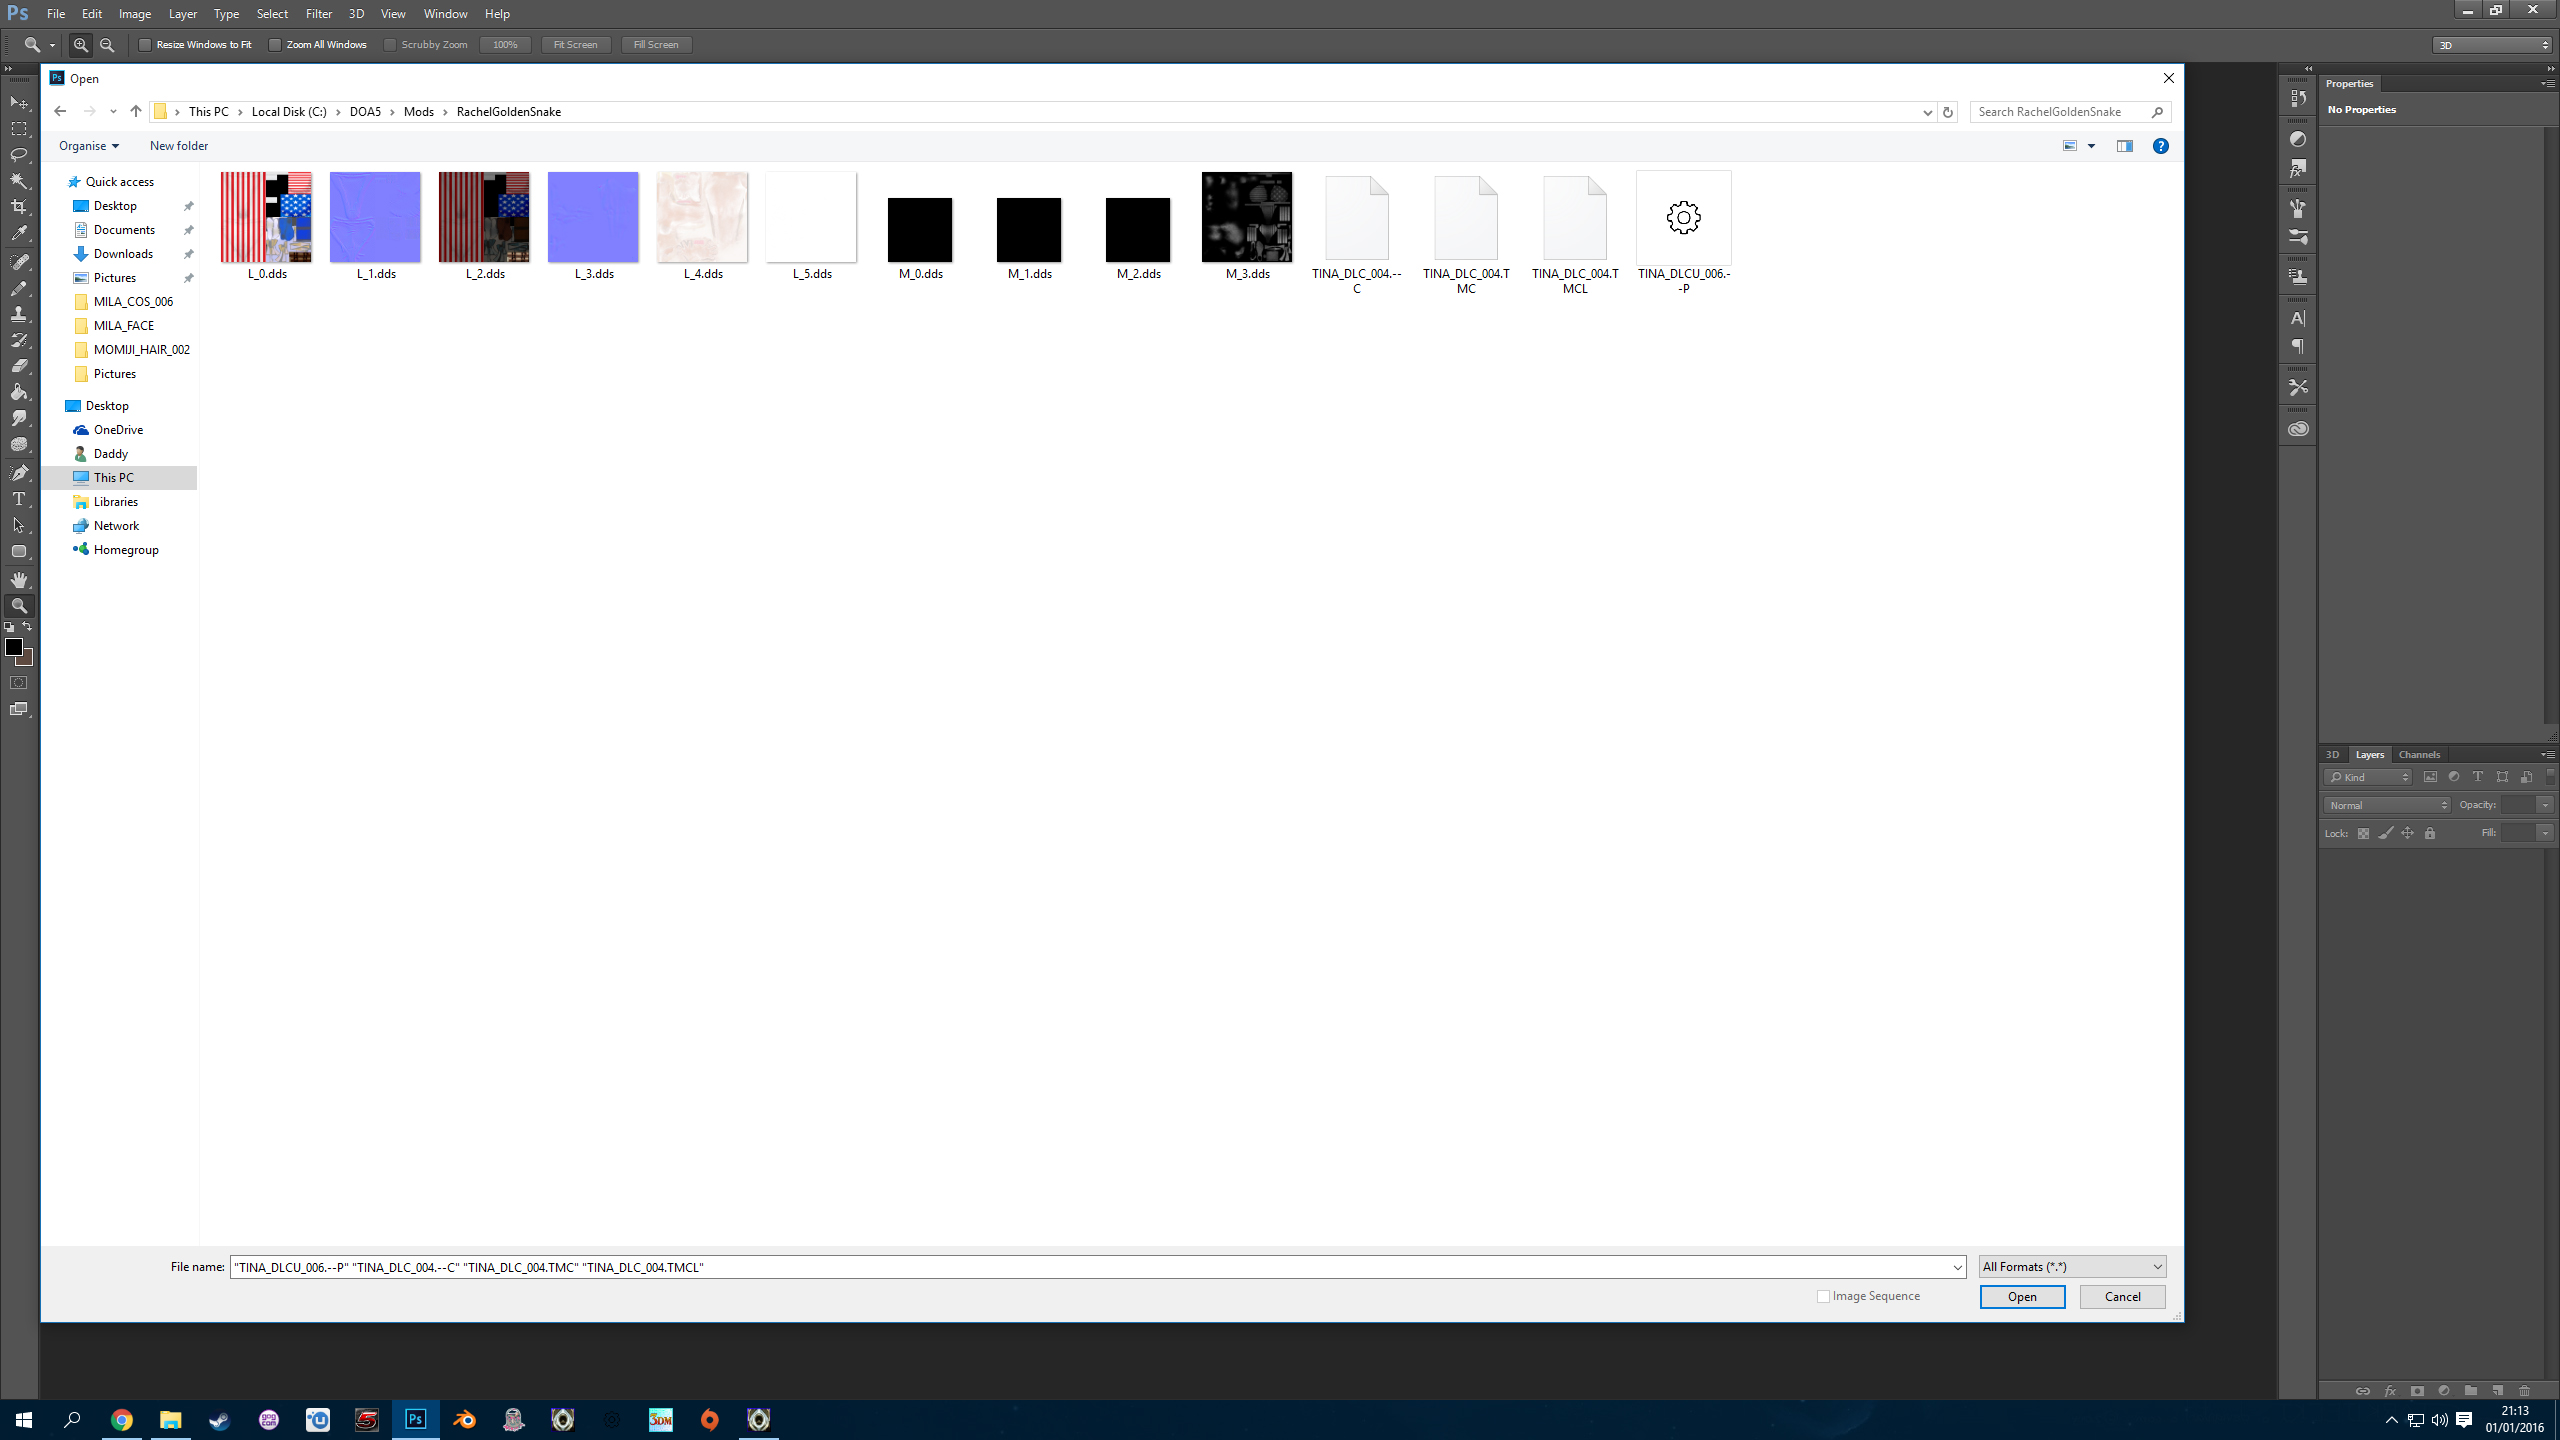
Task: Toggle the Scrubby Zoom checkbox
Action: pyautogui.click(x=390, y=45)
